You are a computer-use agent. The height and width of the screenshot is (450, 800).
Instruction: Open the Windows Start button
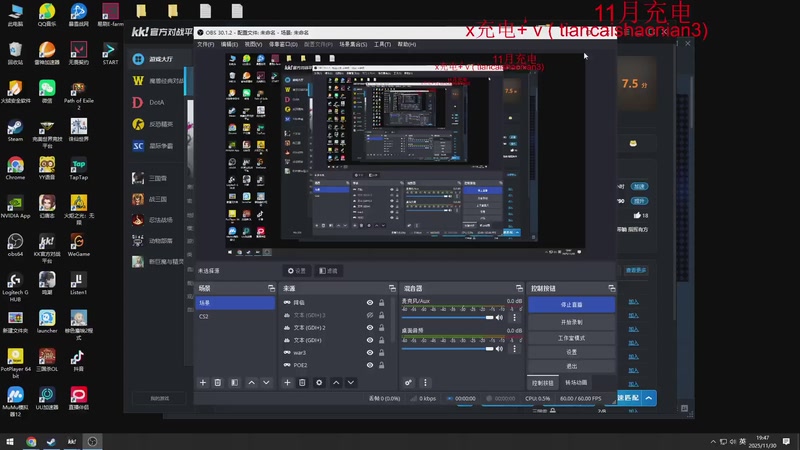click(x=10, y=441)
